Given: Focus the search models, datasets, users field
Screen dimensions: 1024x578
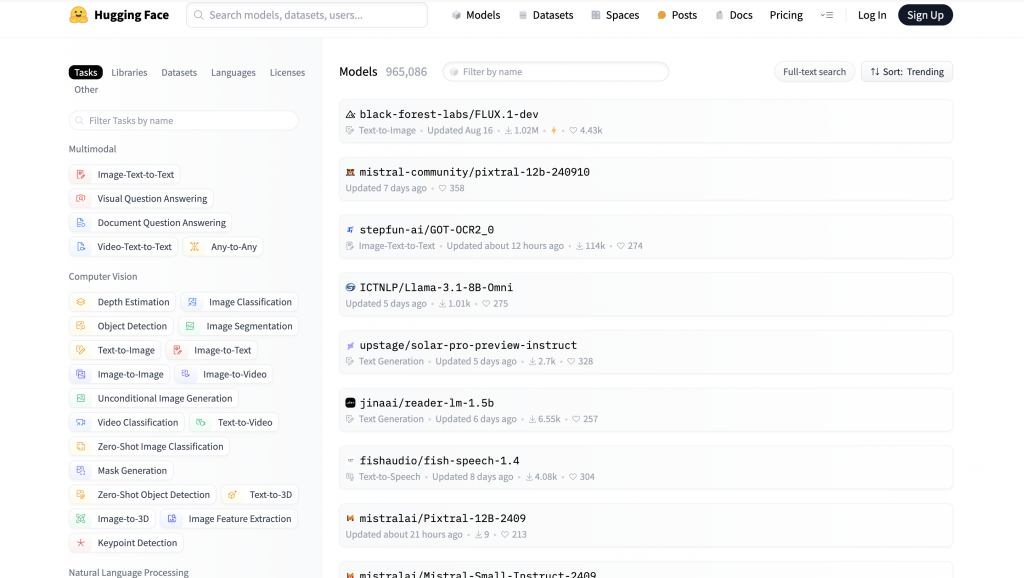Looking at the screenshot, I should 307,15.
